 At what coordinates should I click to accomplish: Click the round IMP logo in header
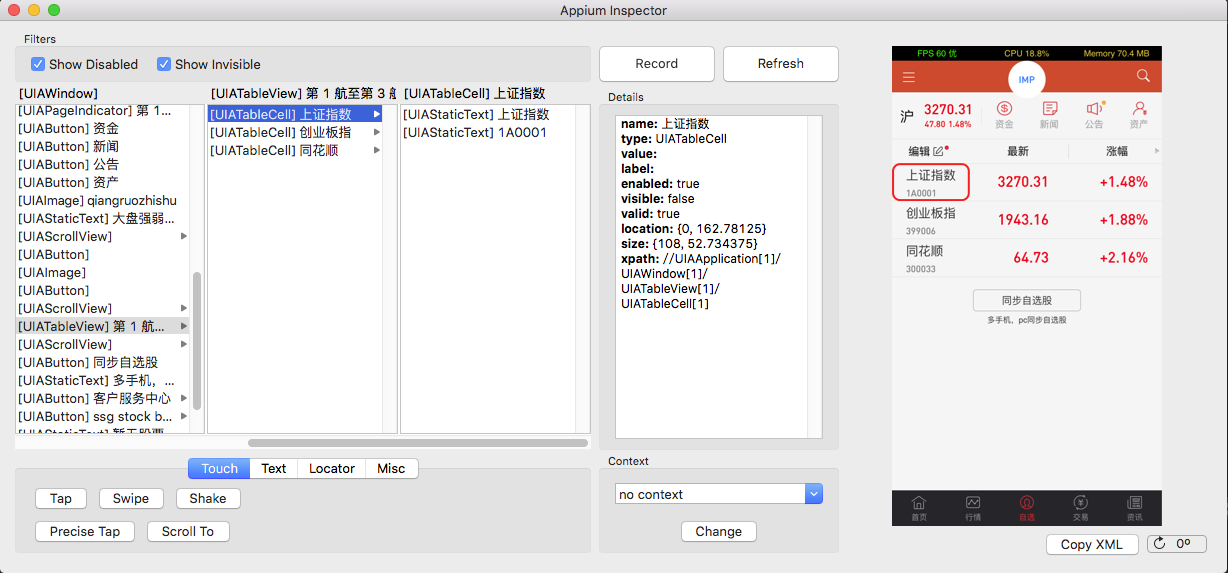[1026, 79]
